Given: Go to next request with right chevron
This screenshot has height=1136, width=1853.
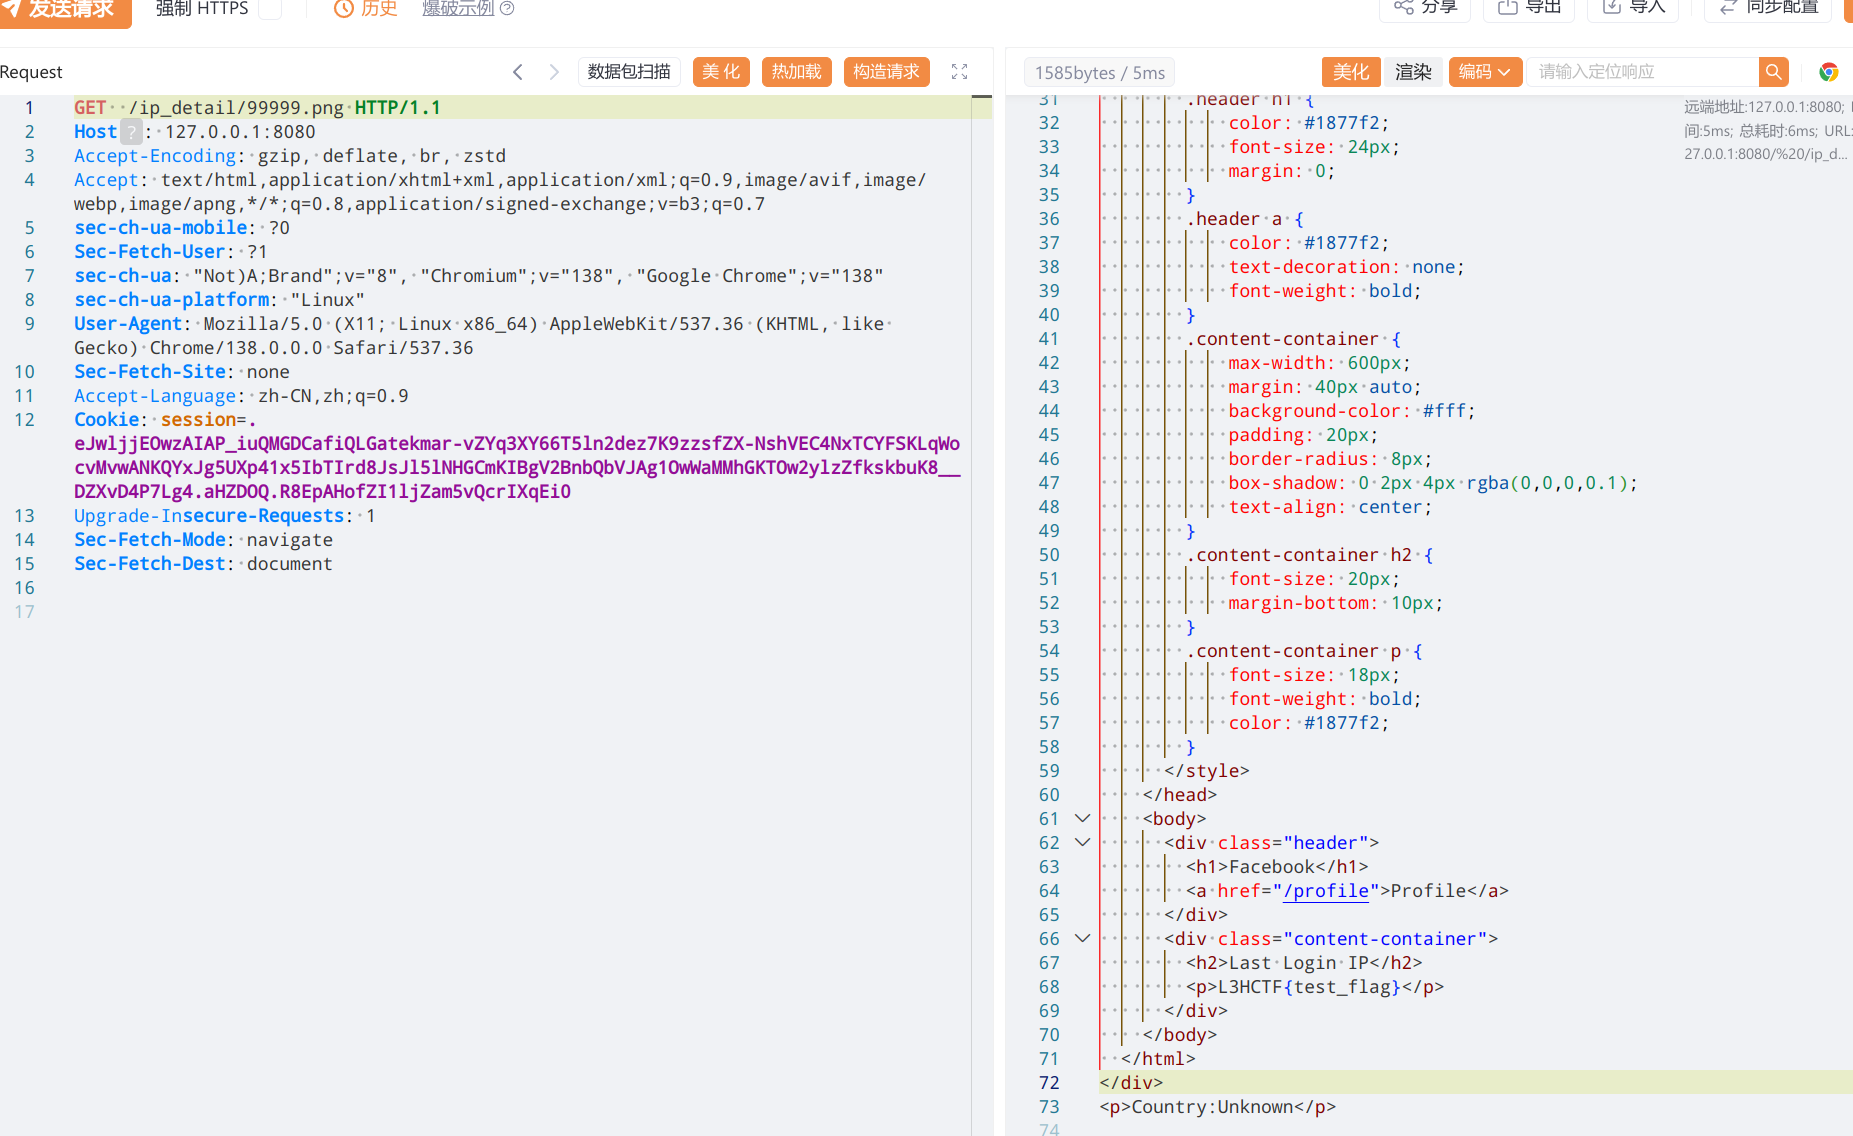Looking at the screenshot, I should pyautogui.click(x=554, y=72).
